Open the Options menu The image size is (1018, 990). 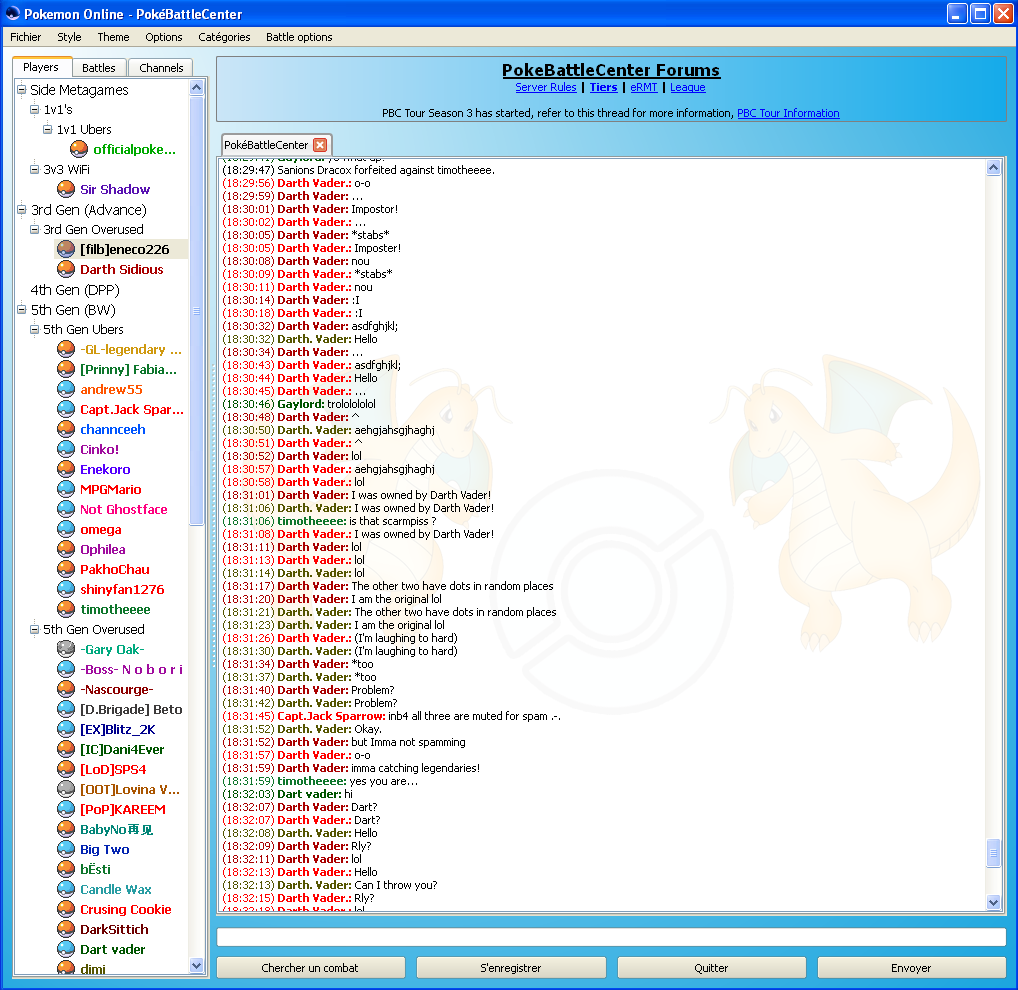(x=164, y=37)
